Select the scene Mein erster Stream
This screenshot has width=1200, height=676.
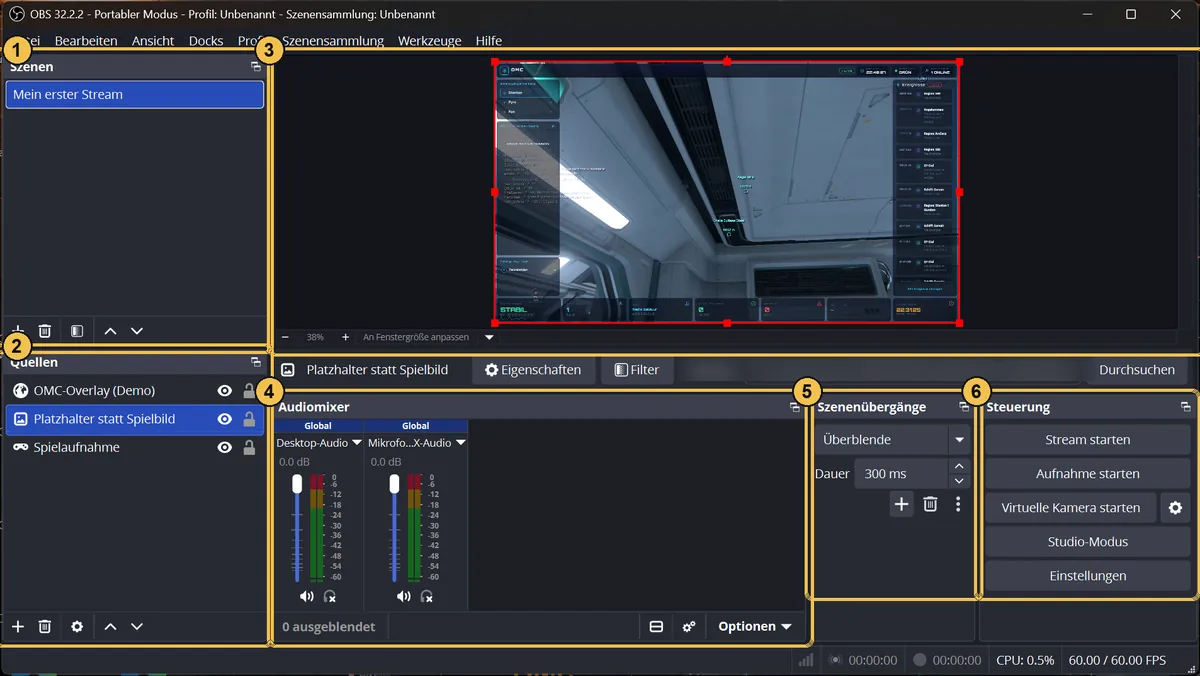click(x=135, y=95)
